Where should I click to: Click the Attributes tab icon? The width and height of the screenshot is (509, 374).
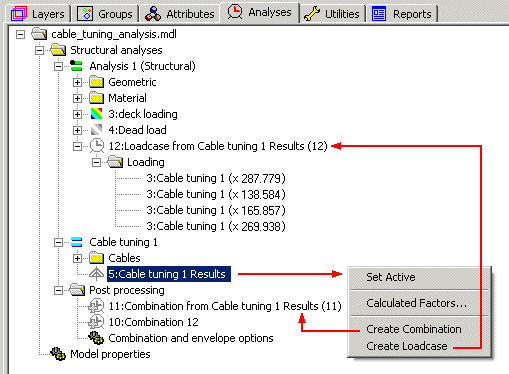click(153, 14)
